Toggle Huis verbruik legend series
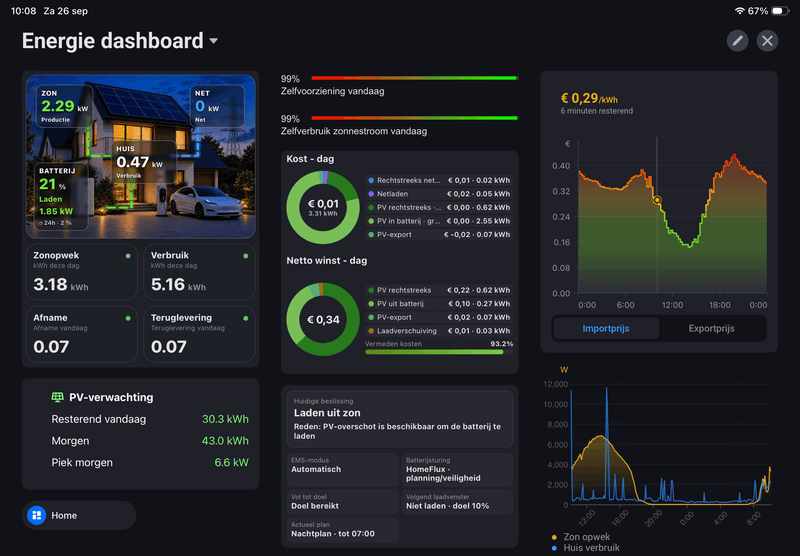 coord(586,548)
